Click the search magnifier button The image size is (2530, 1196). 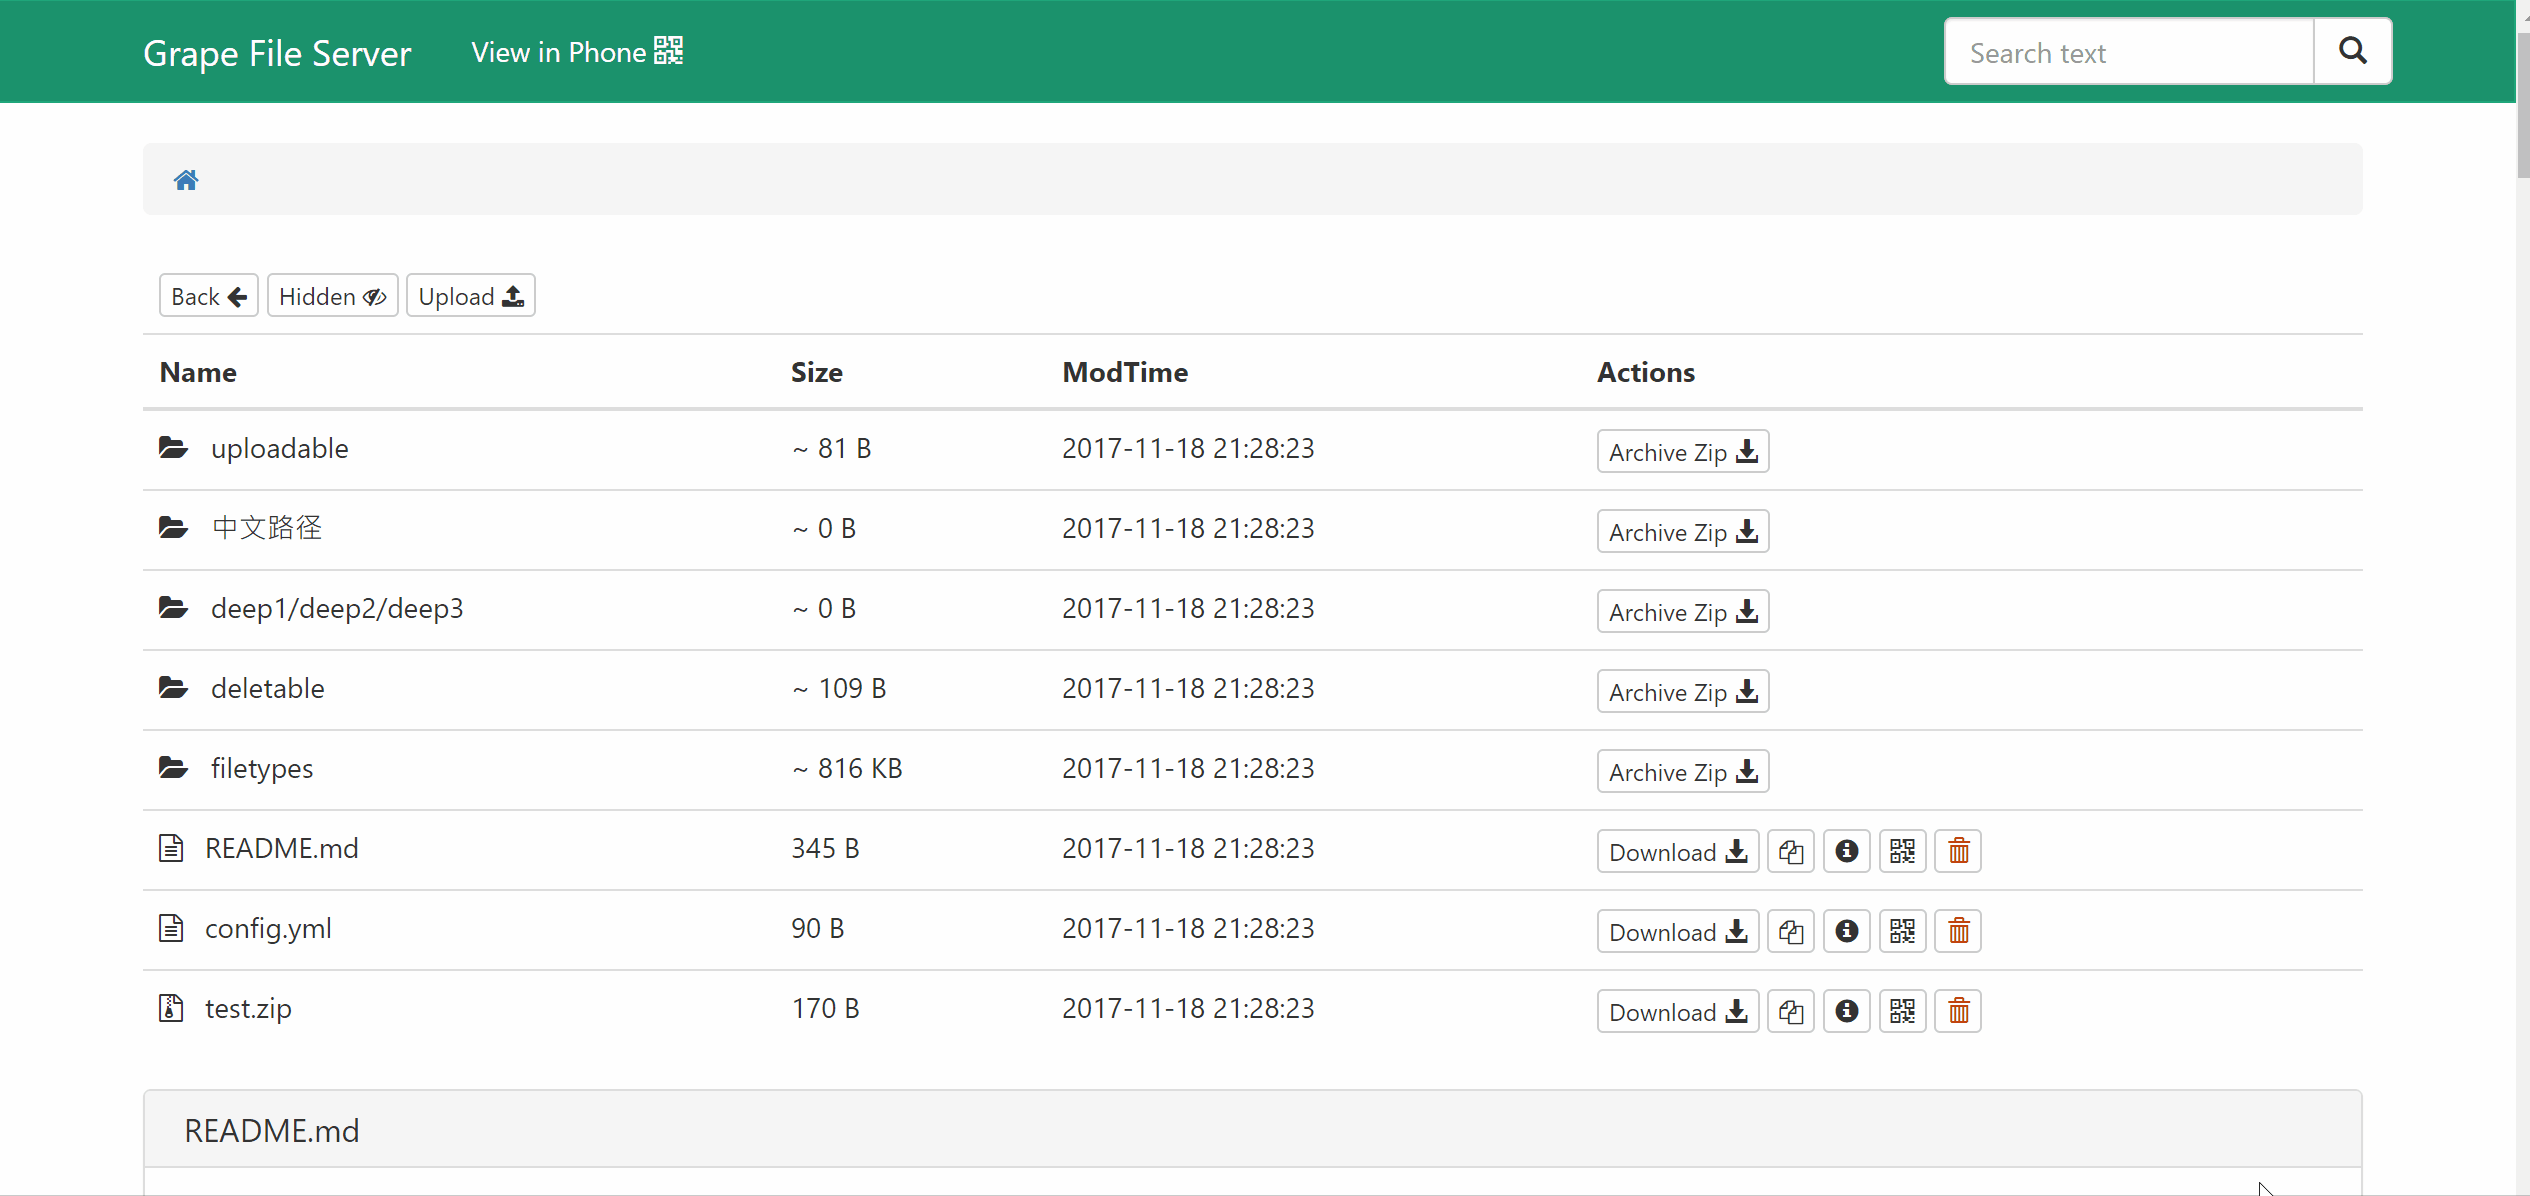click(2352, 52)
